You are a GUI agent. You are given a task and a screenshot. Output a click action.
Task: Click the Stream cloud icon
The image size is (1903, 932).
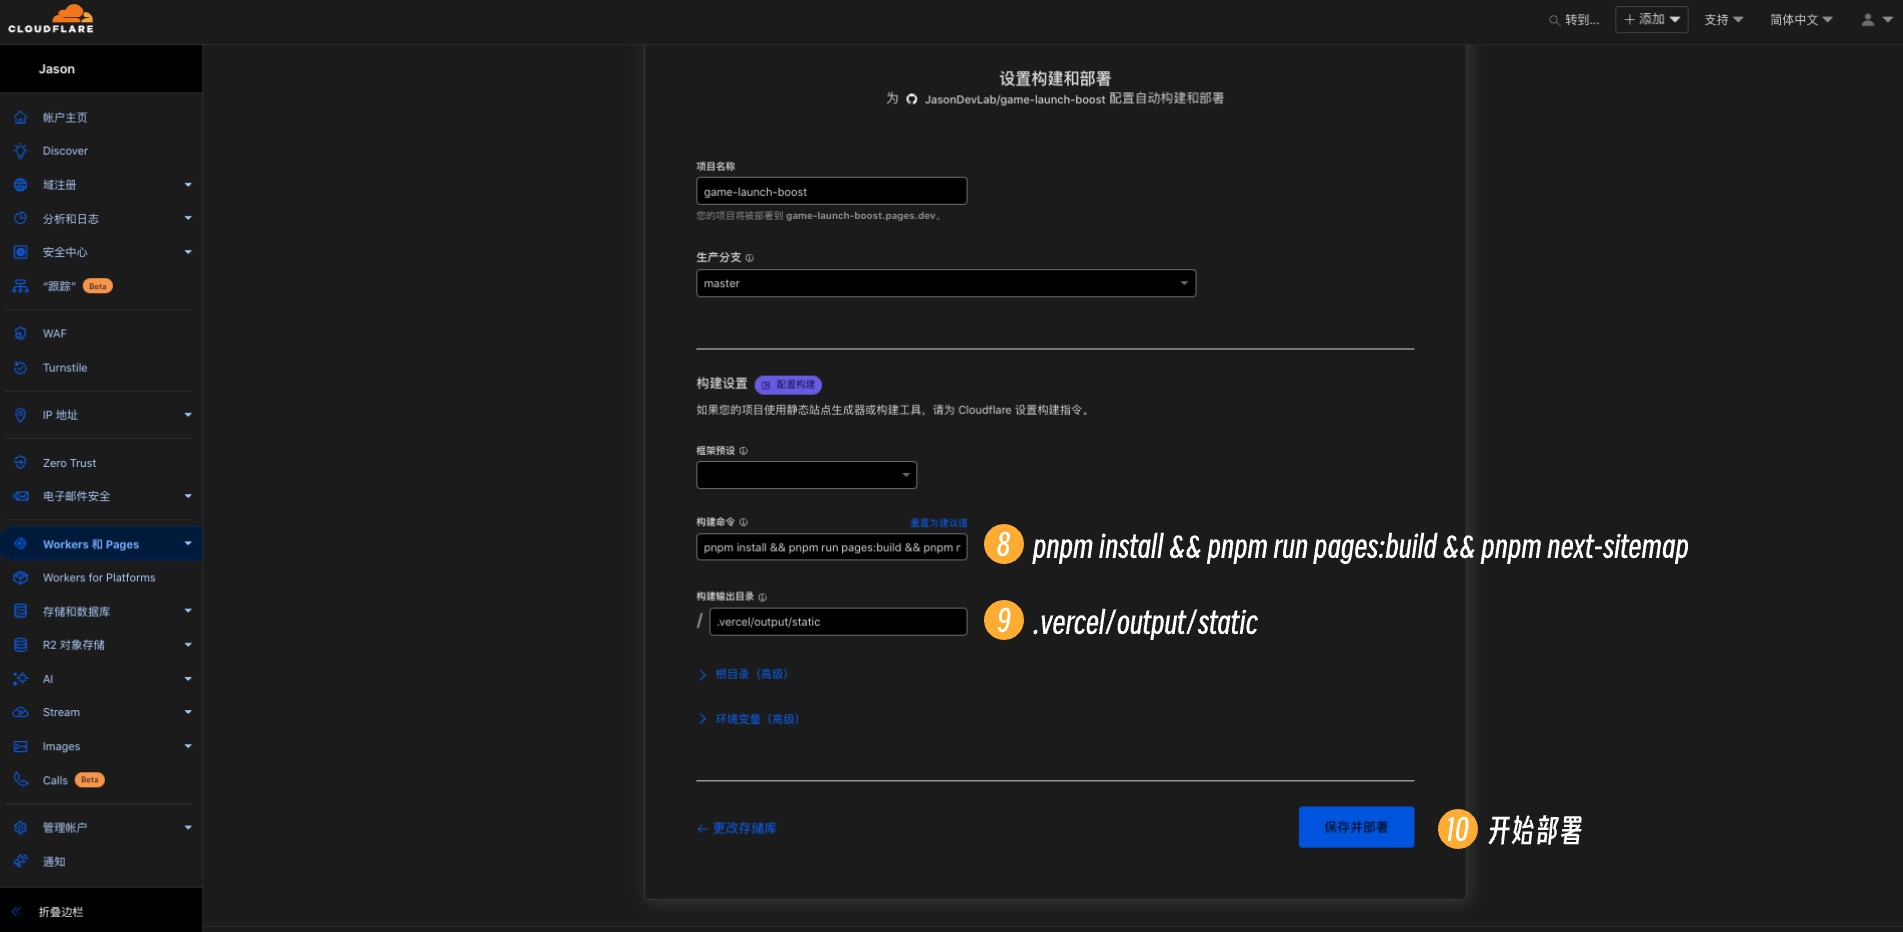coord(20,712)
